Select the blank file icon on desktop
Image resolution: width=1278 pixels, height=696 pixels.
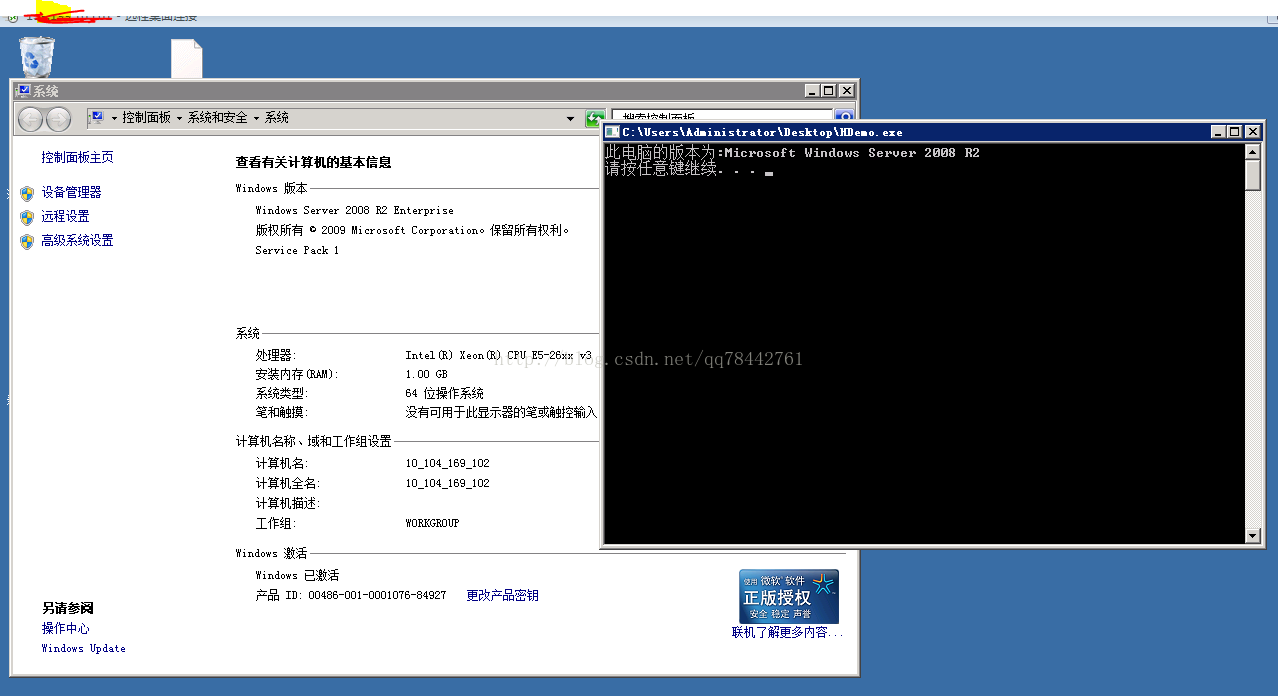tap(187, 59)
